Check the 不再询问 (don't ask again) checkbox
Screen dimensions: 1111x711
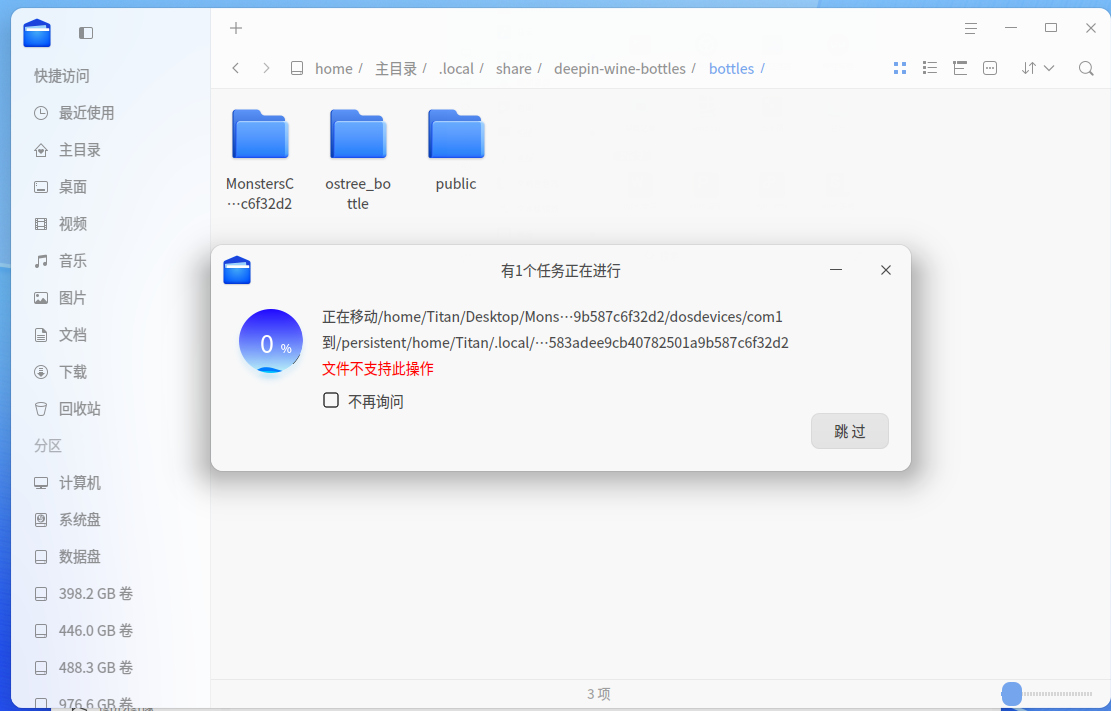331,401
